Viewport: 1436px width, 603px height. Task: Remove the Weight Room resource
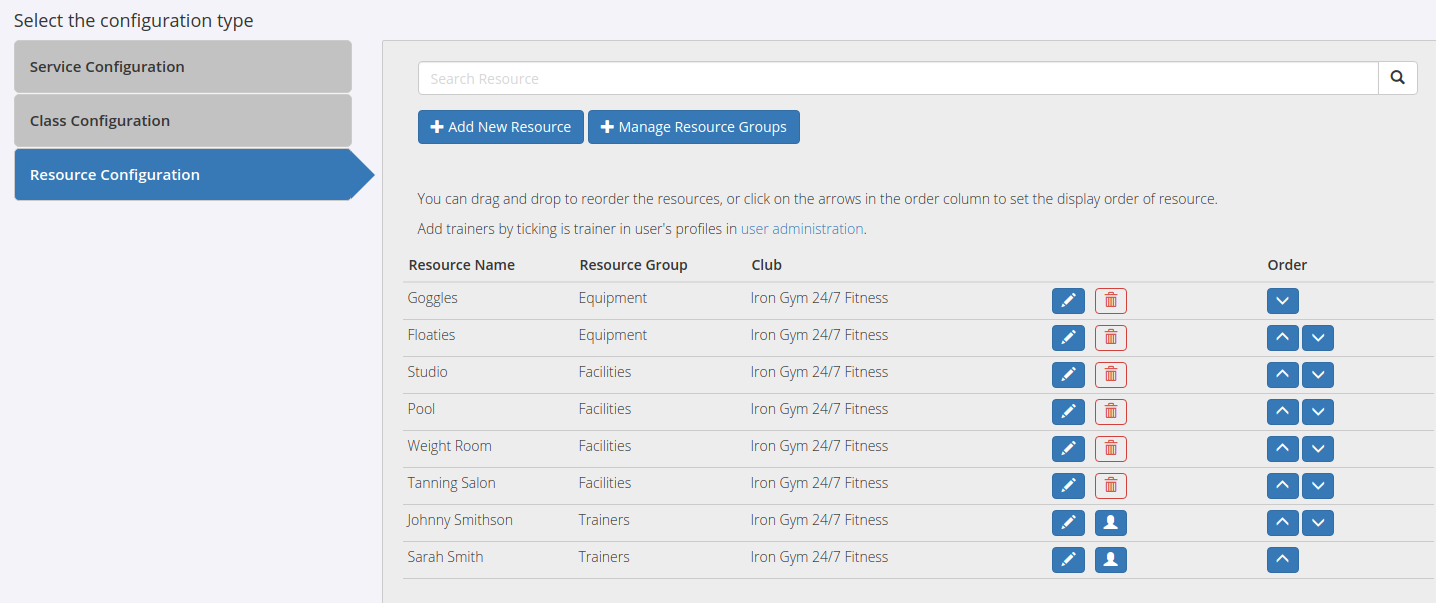point(1110,448)
